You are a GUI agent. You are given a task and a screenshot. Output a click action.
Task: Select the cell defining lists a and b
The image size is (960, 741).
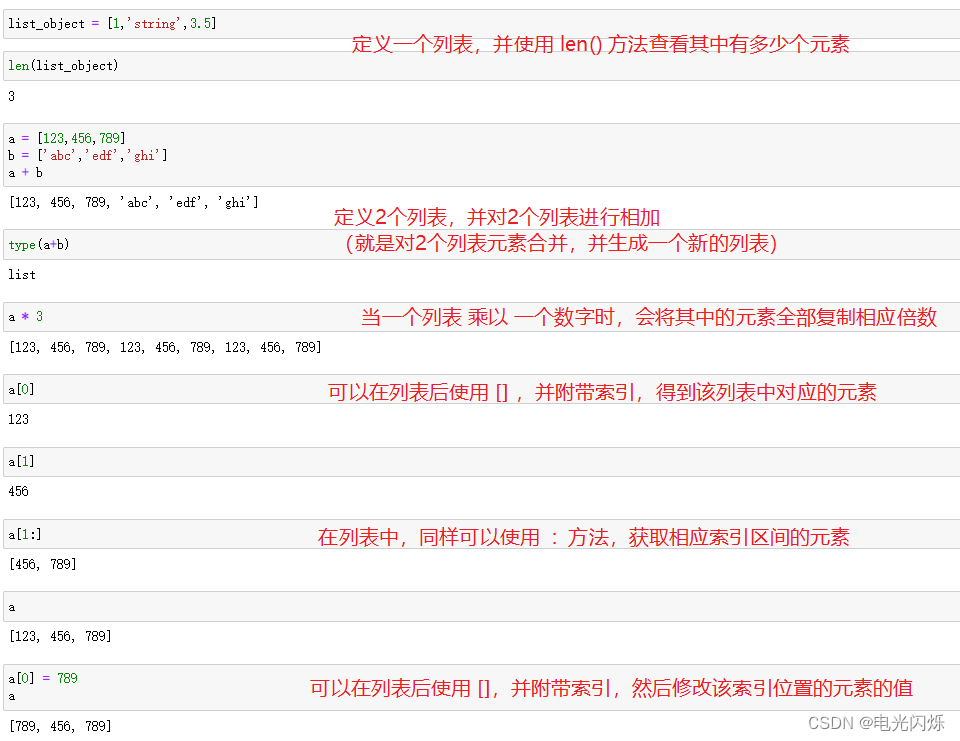click(x=60, y=155)
